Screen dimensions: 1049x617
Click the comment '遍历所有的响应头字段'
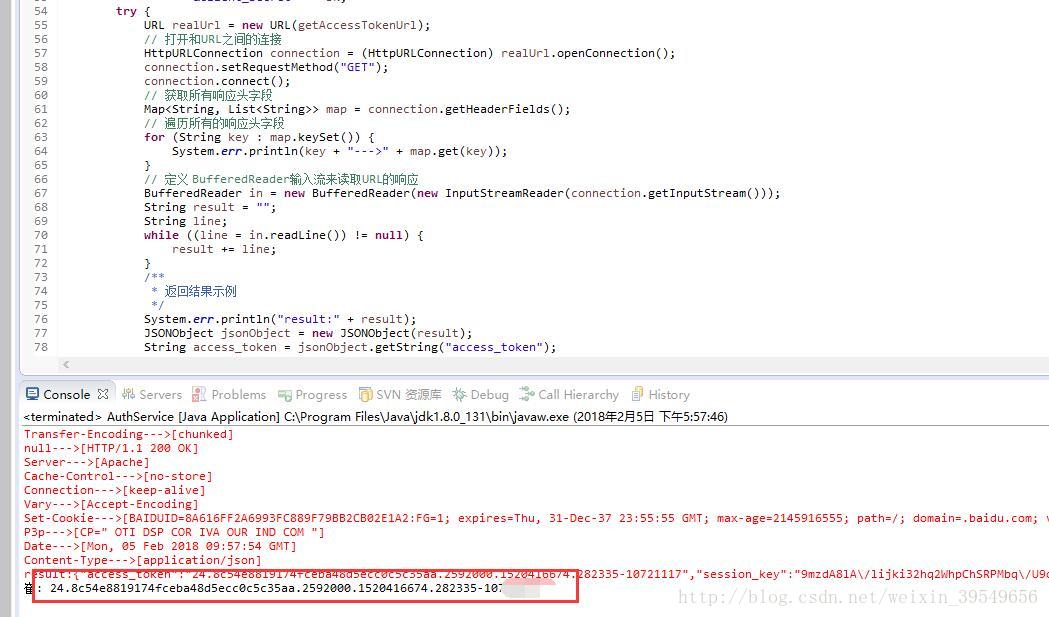click(224, 123)
